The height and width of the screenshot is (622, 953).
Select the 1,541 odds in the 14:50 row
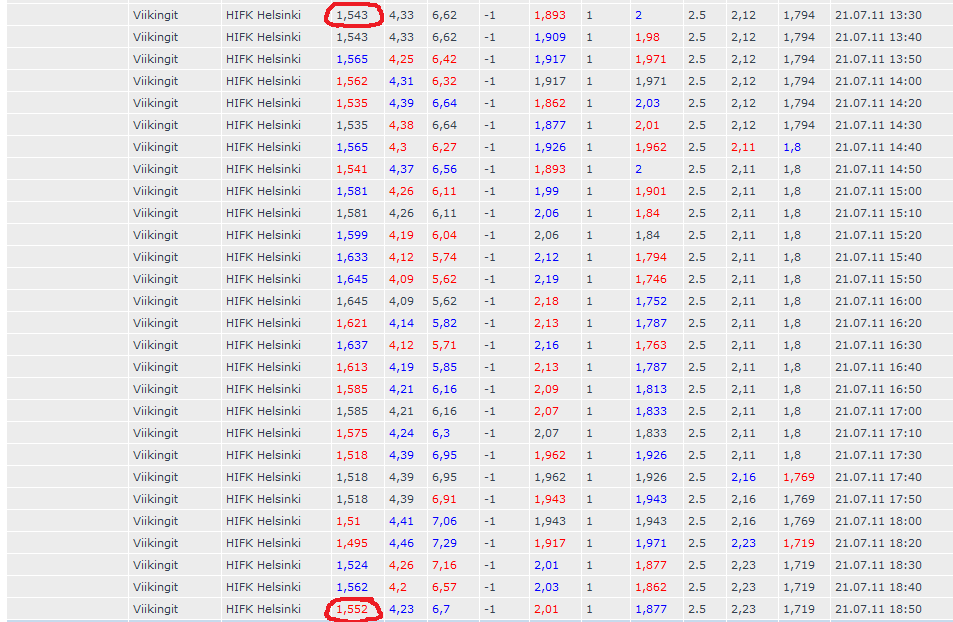[x=352, y=169]
